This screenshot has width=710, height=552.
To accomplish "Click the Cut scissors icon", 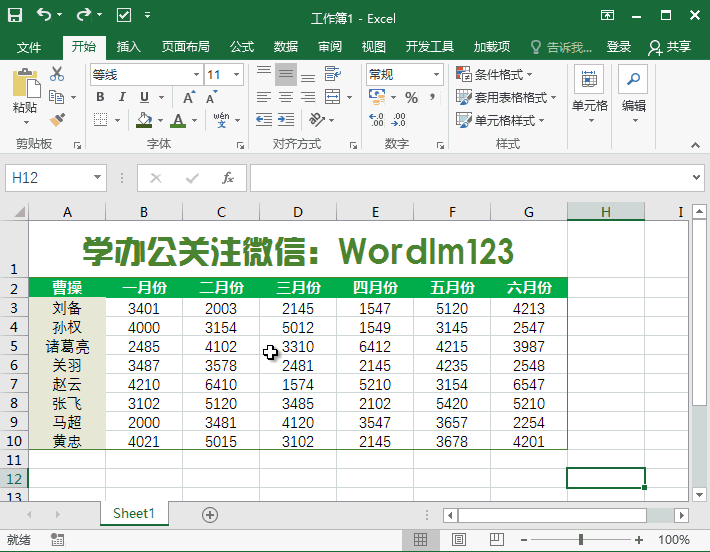I will pos(57,74).
